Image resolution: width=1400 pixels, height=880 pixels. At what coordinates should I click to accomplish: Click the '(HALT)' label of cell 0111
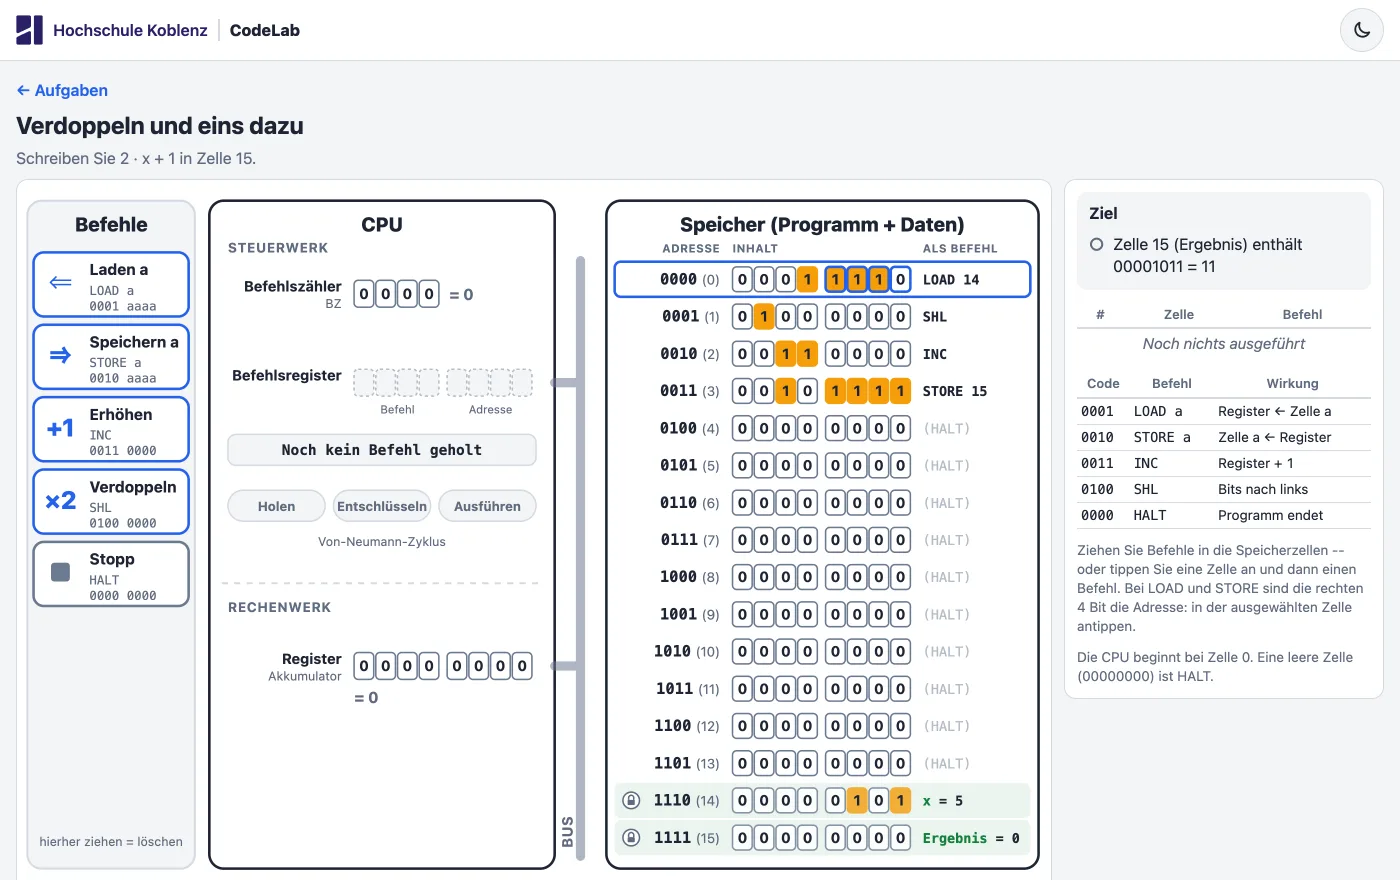(x=947, y=540)
